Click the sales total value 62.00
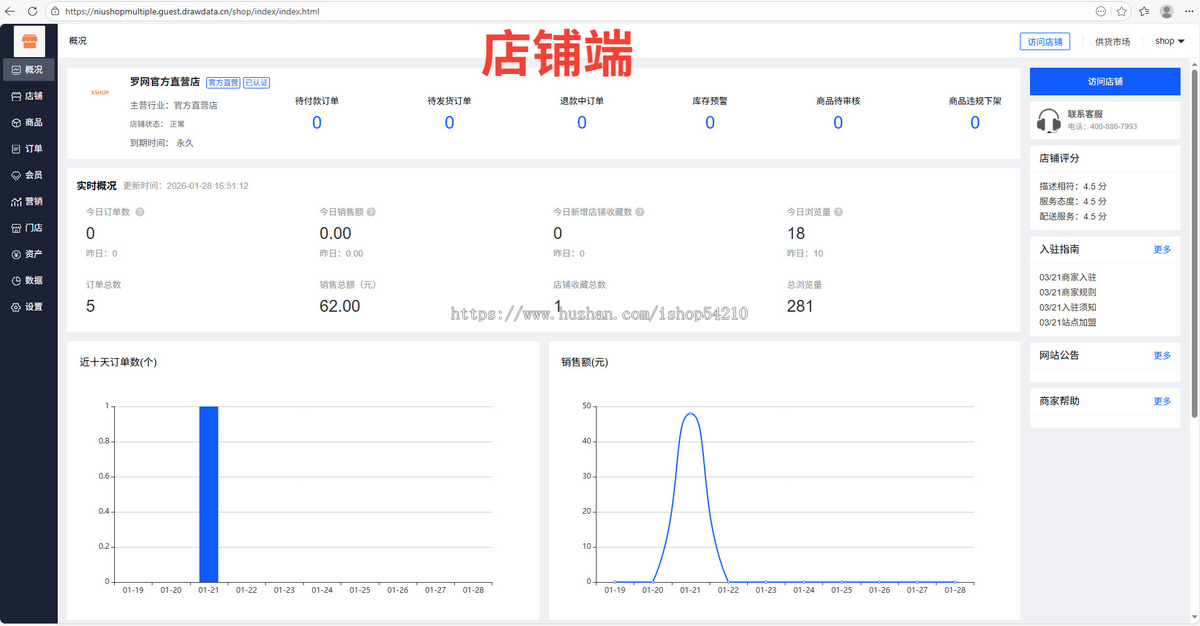Viewport: 1200px width, 626px height. [340, 306]
